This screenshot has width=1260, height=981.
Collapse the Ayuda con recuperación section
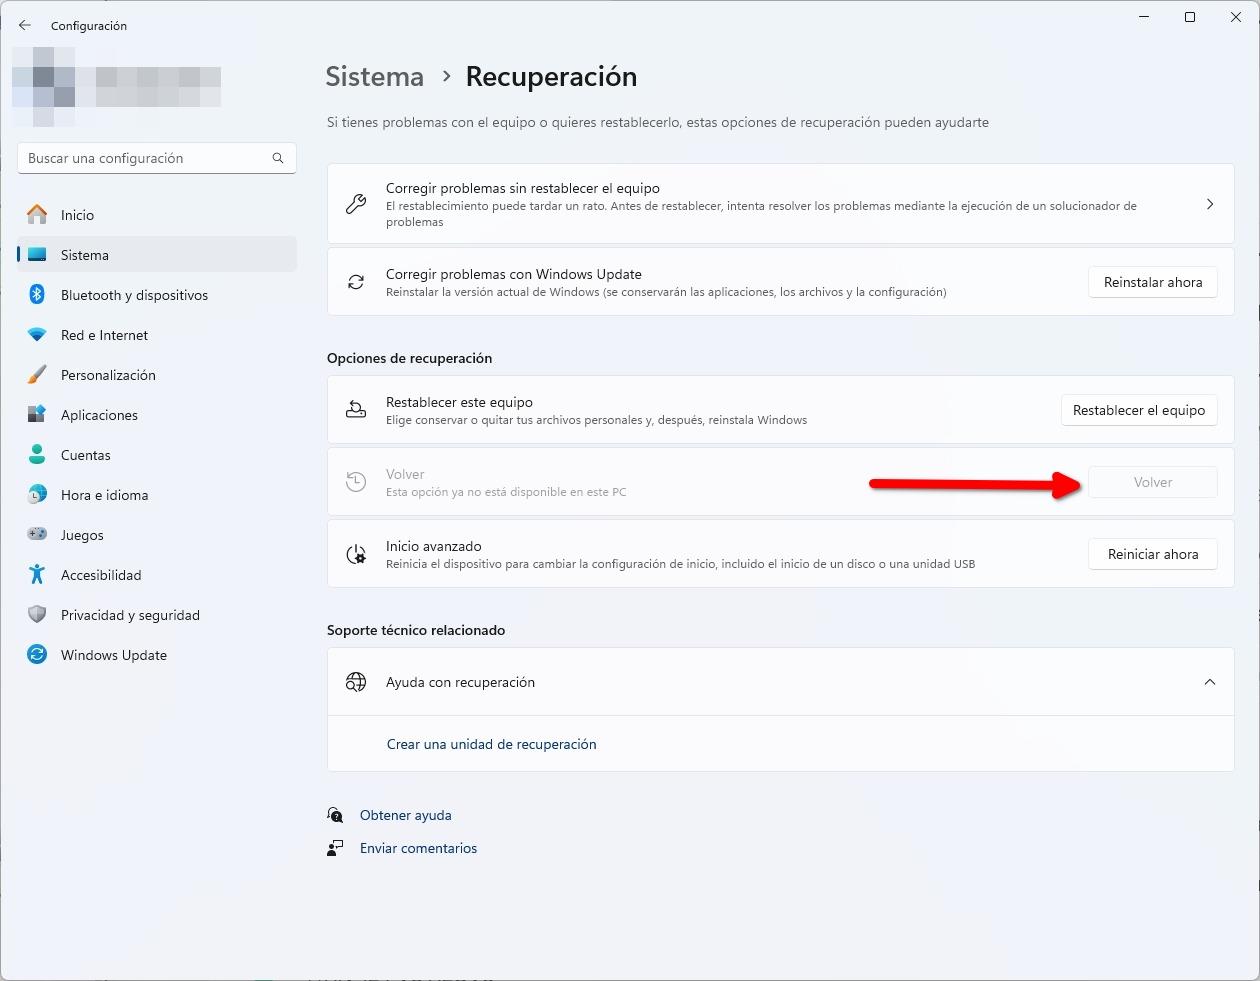[1209, 682]
